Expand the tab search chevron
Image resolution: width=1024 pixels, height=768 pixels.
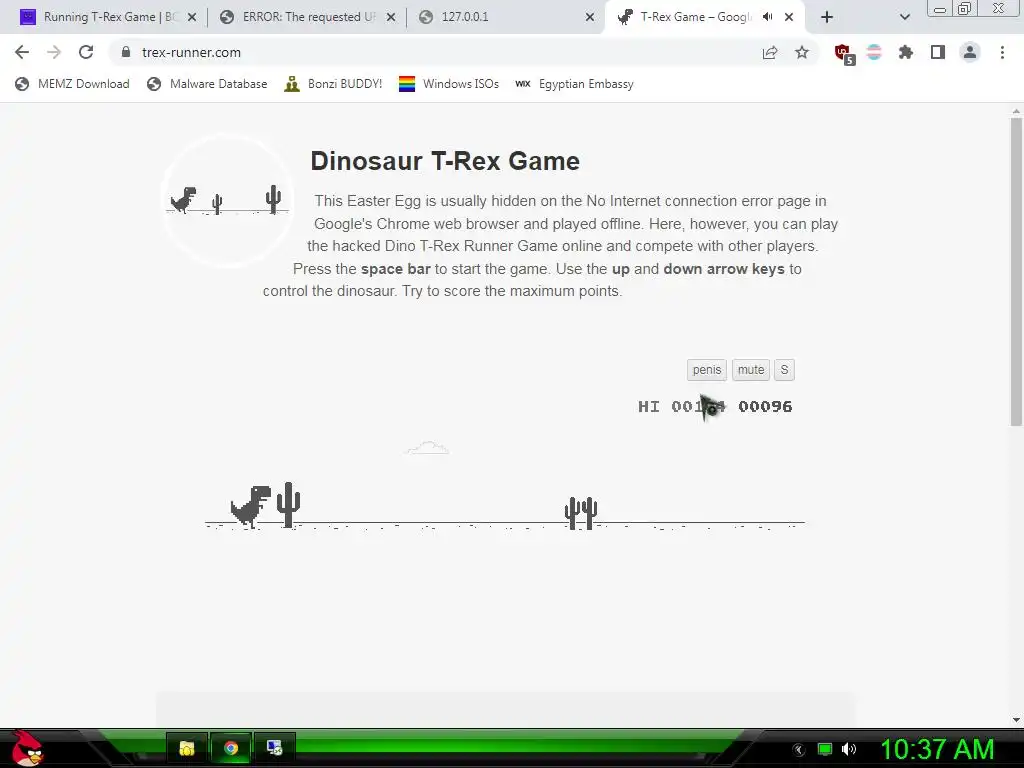coord(904,17)
